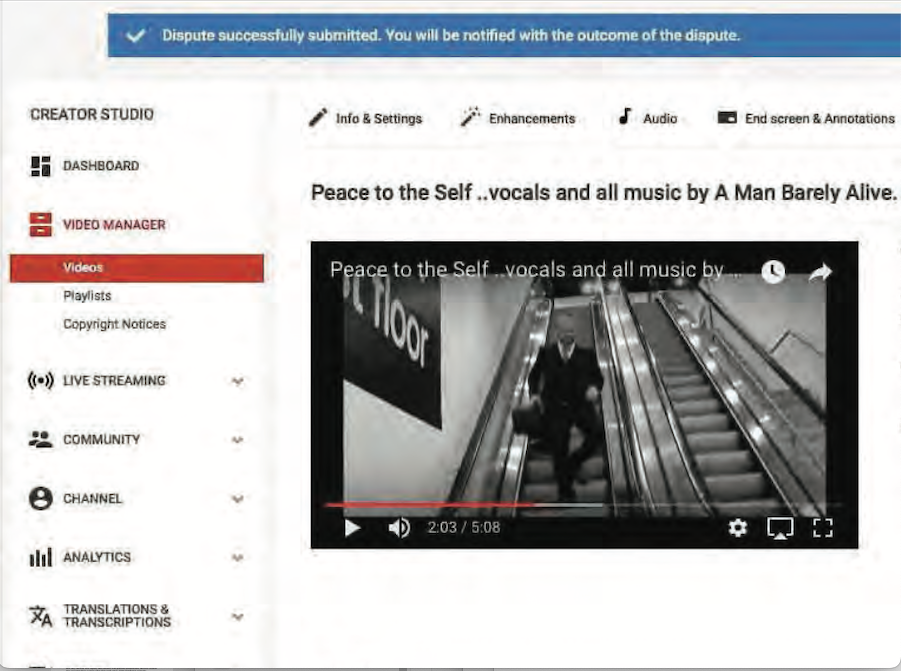The width and height of the screenshot is (901, 671).
Task: Expand the Live Streaming section chevron
Action: (237, 381)
